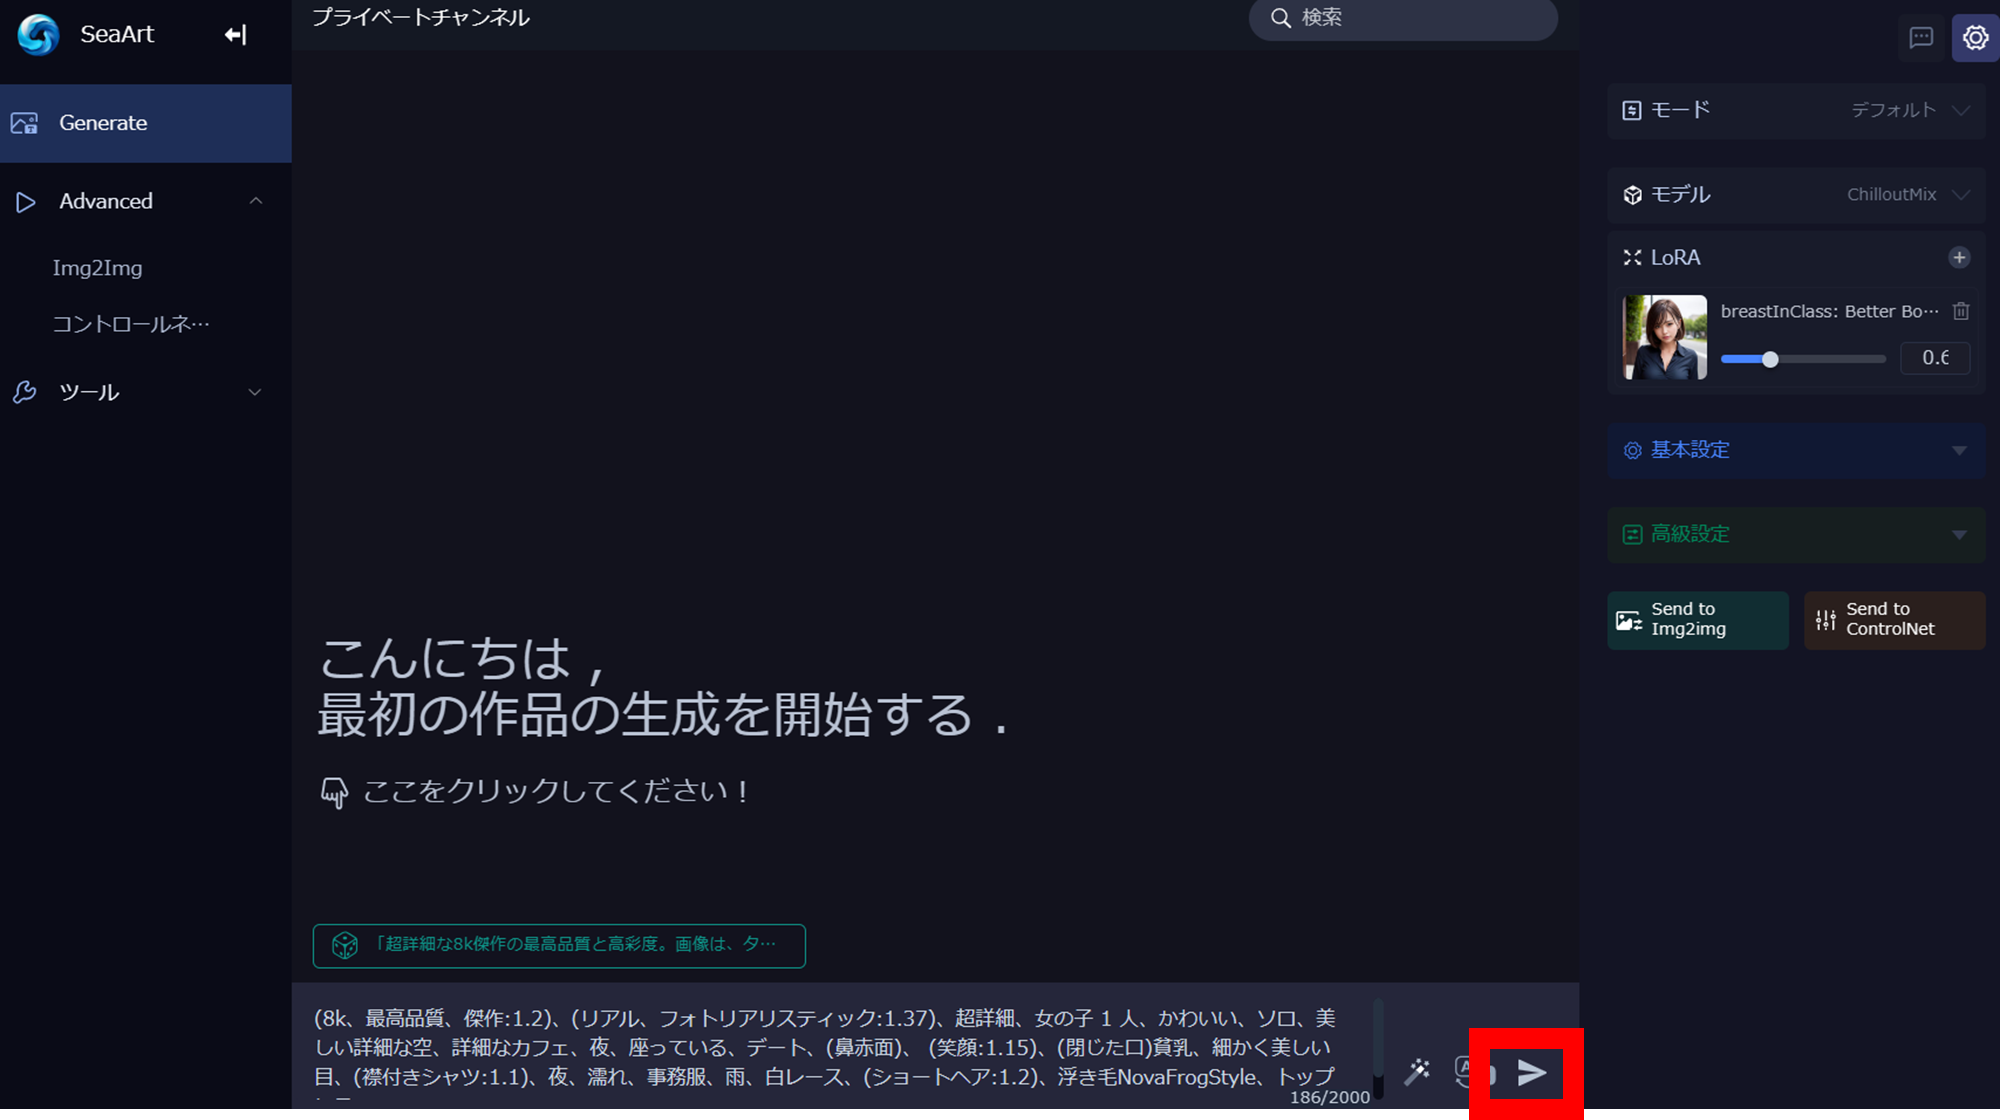Click the send arrow to generate image
This screenshot has height=1120, width=2000.
click(x=1531, y=1073)
